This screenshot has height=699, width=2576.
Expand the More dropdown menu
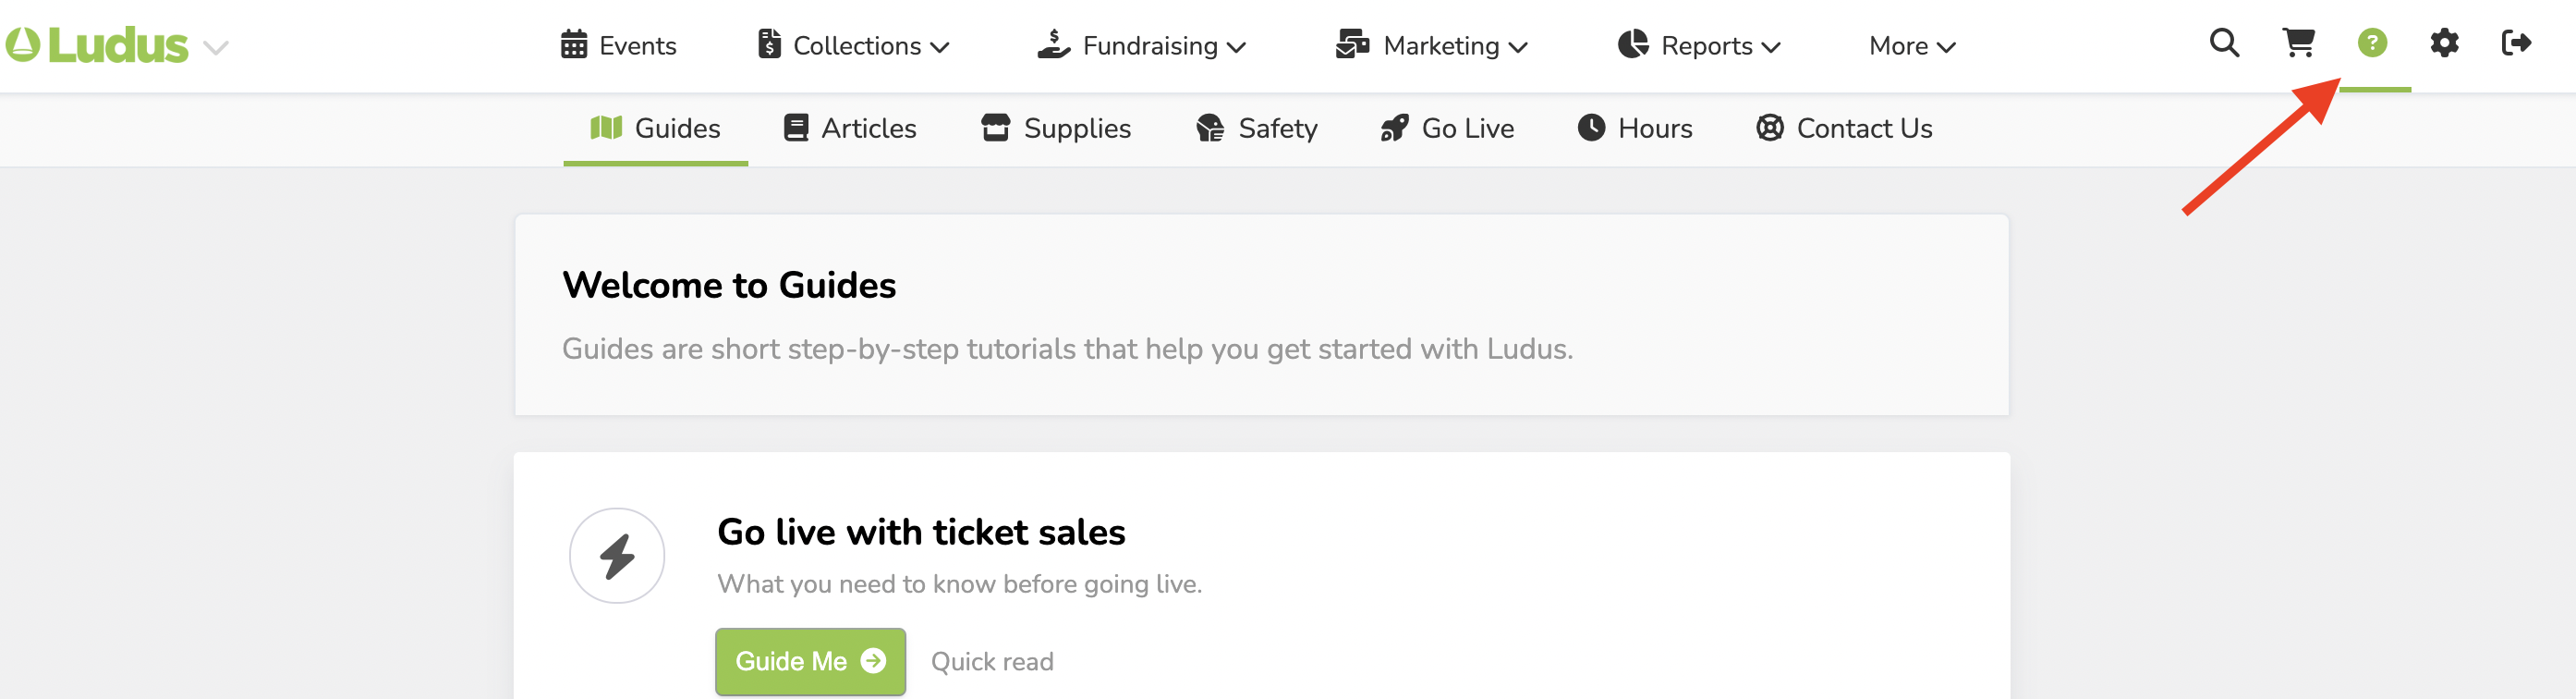[x=1912, y=46]
